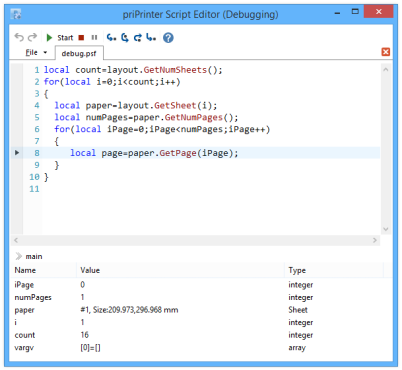402x370 pixels.
Task: Open the File dropdown menu
Action: click(x=36, y=53)
